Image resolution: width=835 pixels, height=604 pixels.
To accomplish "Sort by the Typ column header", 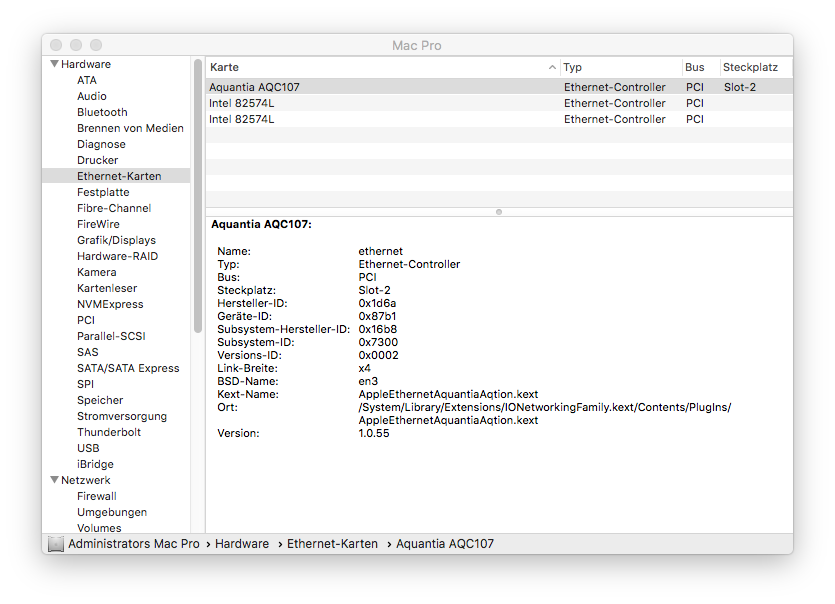I will tap(621, 67).
